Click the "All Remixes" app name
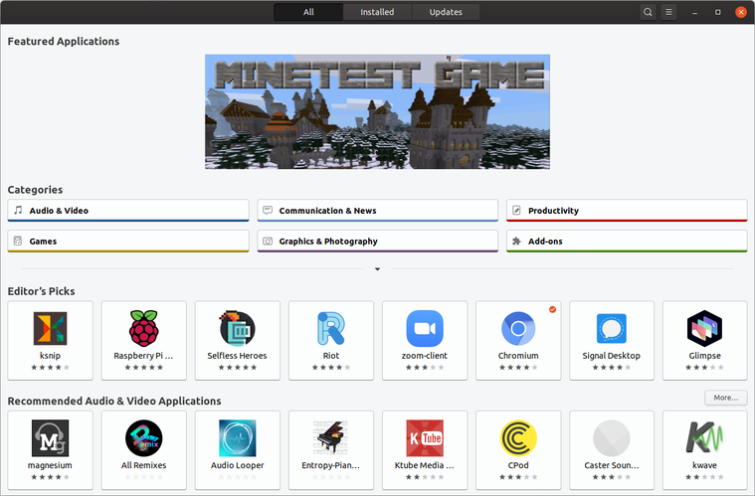The image size is (755, 496). pyautogui.click(x=143, y=466)
